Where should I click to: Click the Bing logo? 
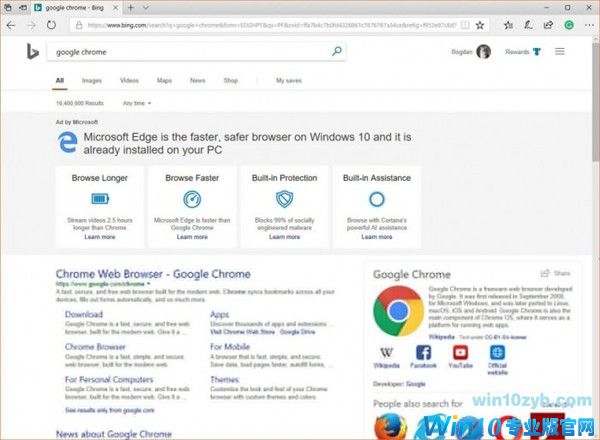[33, 52]
